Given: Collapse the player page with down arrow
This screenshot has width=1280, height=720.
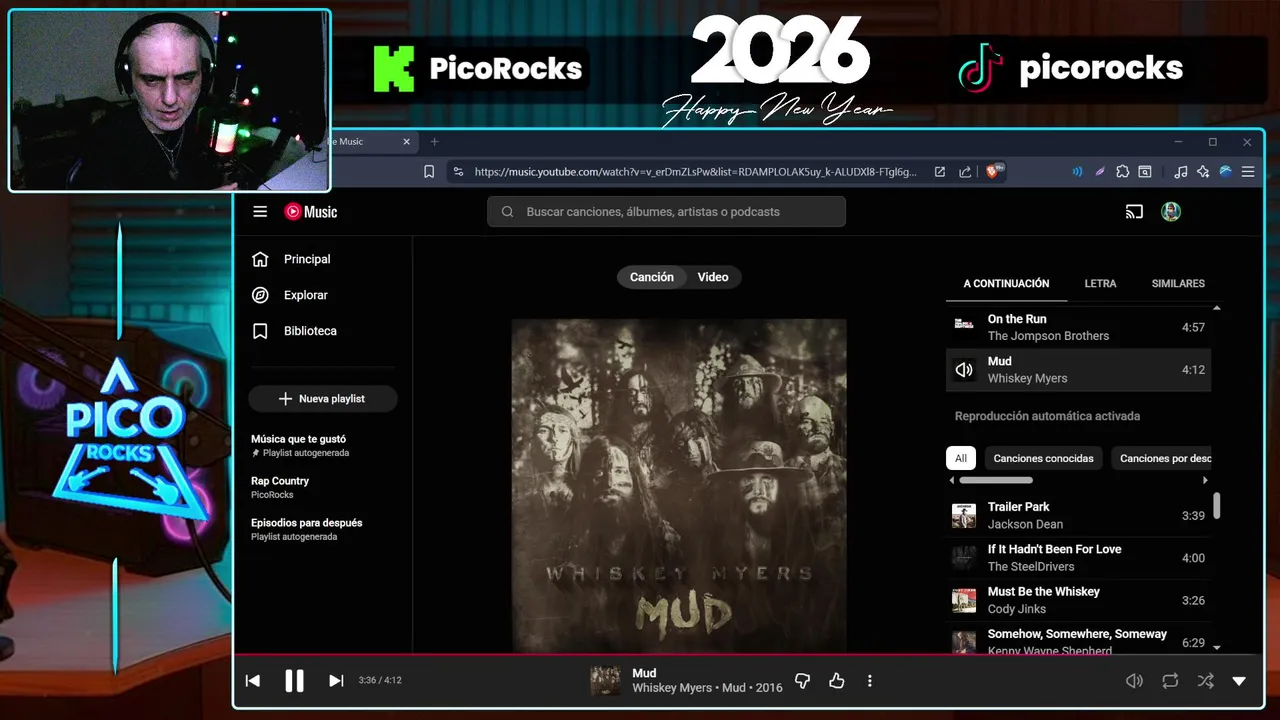Looking at the screenshot, I should tap(1239, 681).
